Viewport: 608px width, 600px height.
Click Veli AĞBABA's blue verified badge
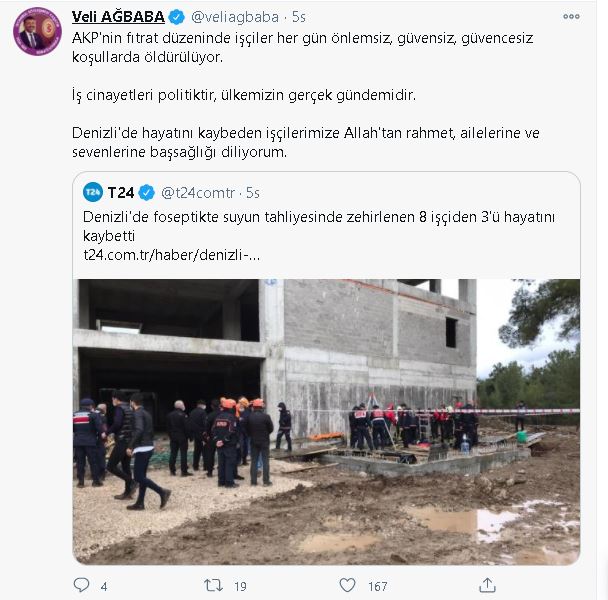(x=177, y=17)
